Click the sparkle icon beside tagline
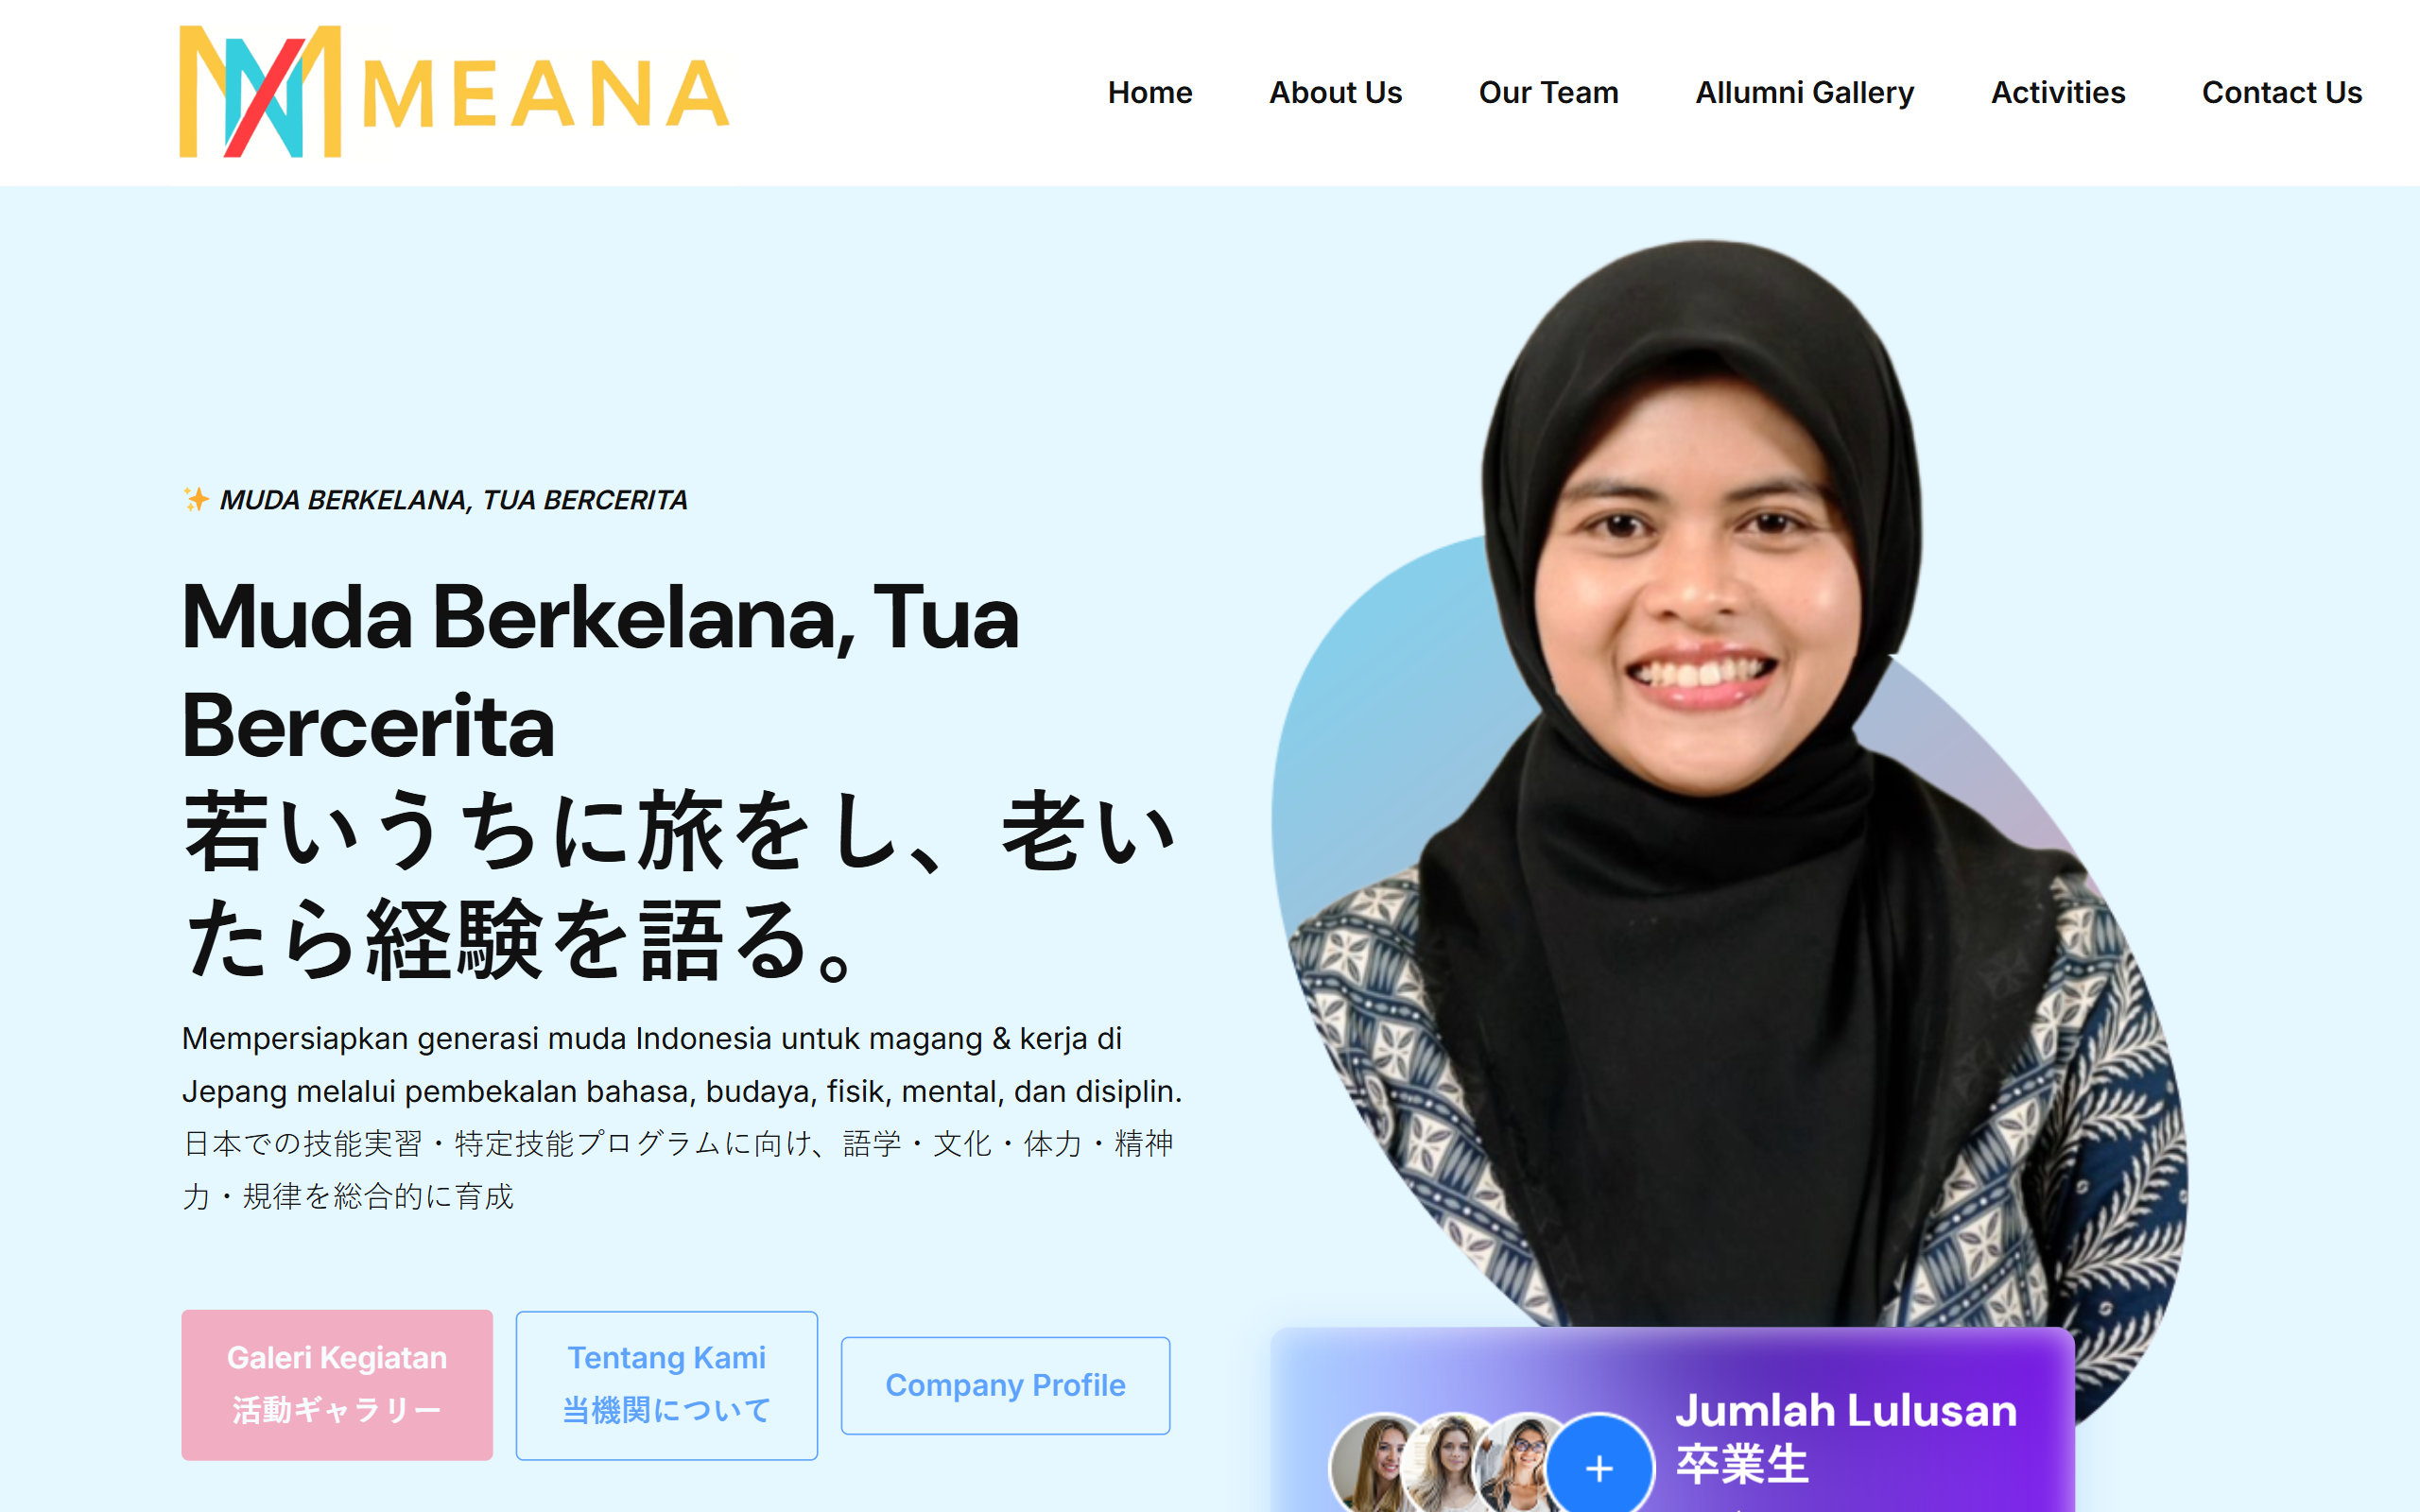 196,498
